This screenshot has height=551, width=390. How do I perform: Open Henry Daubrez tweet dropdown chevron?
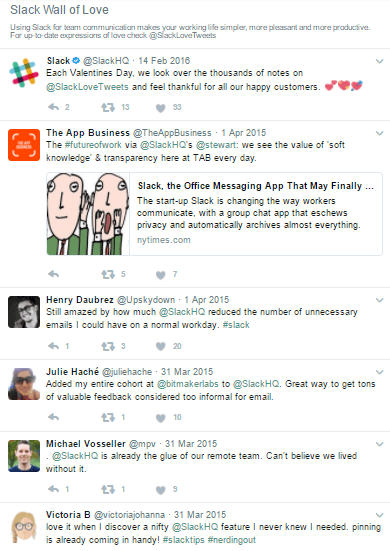tap(379, 300)
